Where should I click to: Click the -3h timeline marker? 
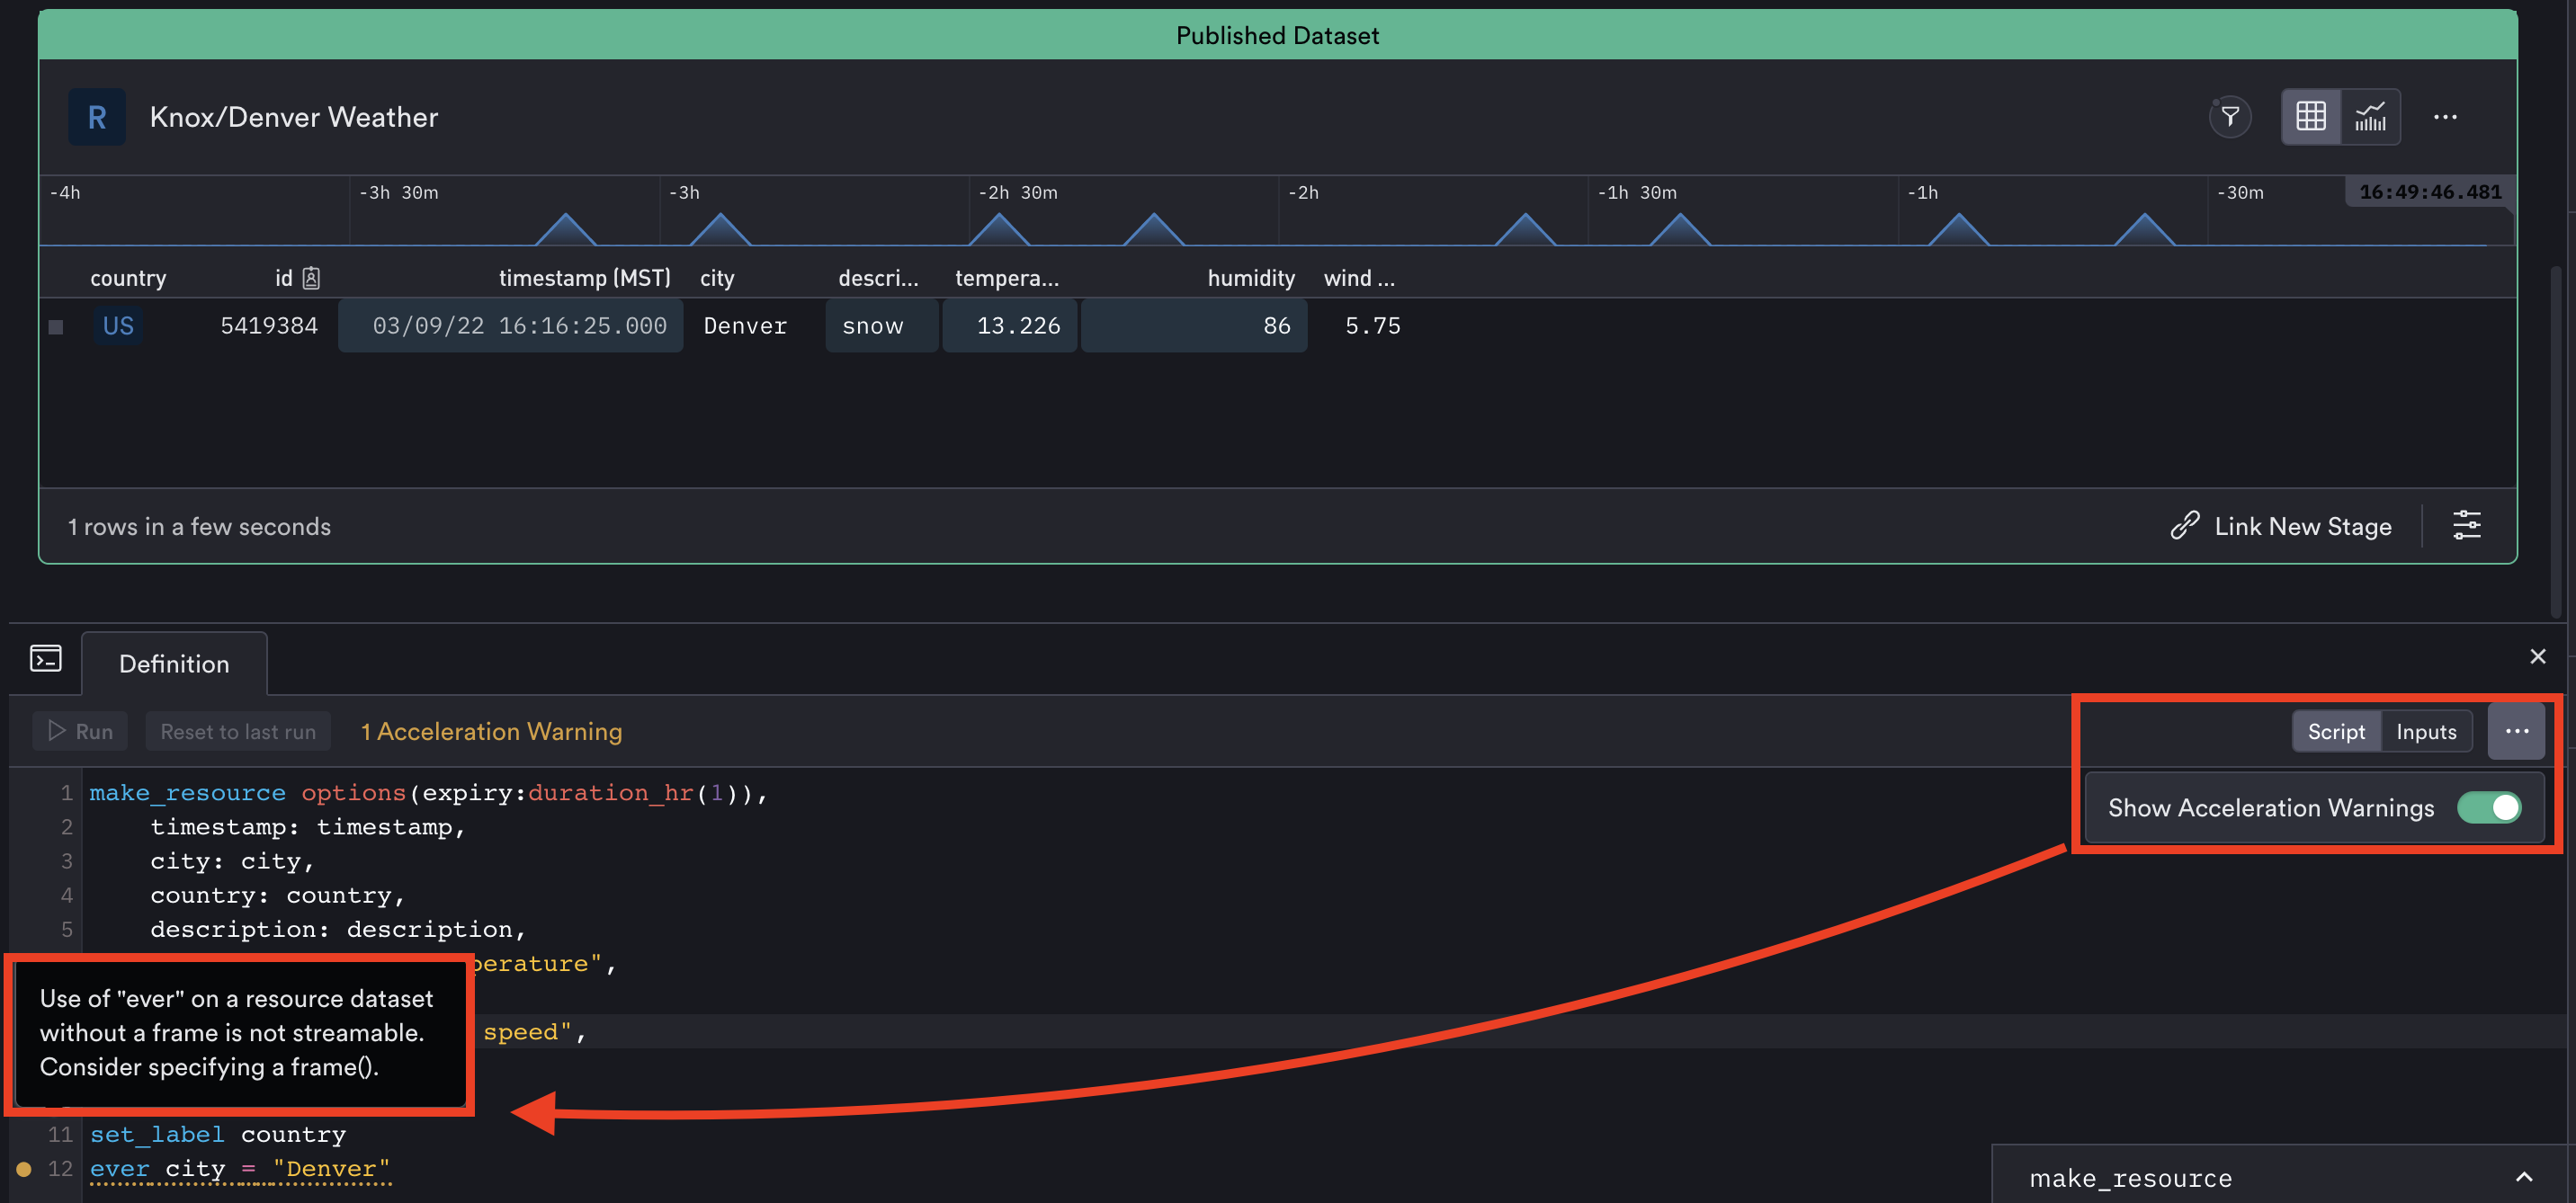[x=684, y=192]
